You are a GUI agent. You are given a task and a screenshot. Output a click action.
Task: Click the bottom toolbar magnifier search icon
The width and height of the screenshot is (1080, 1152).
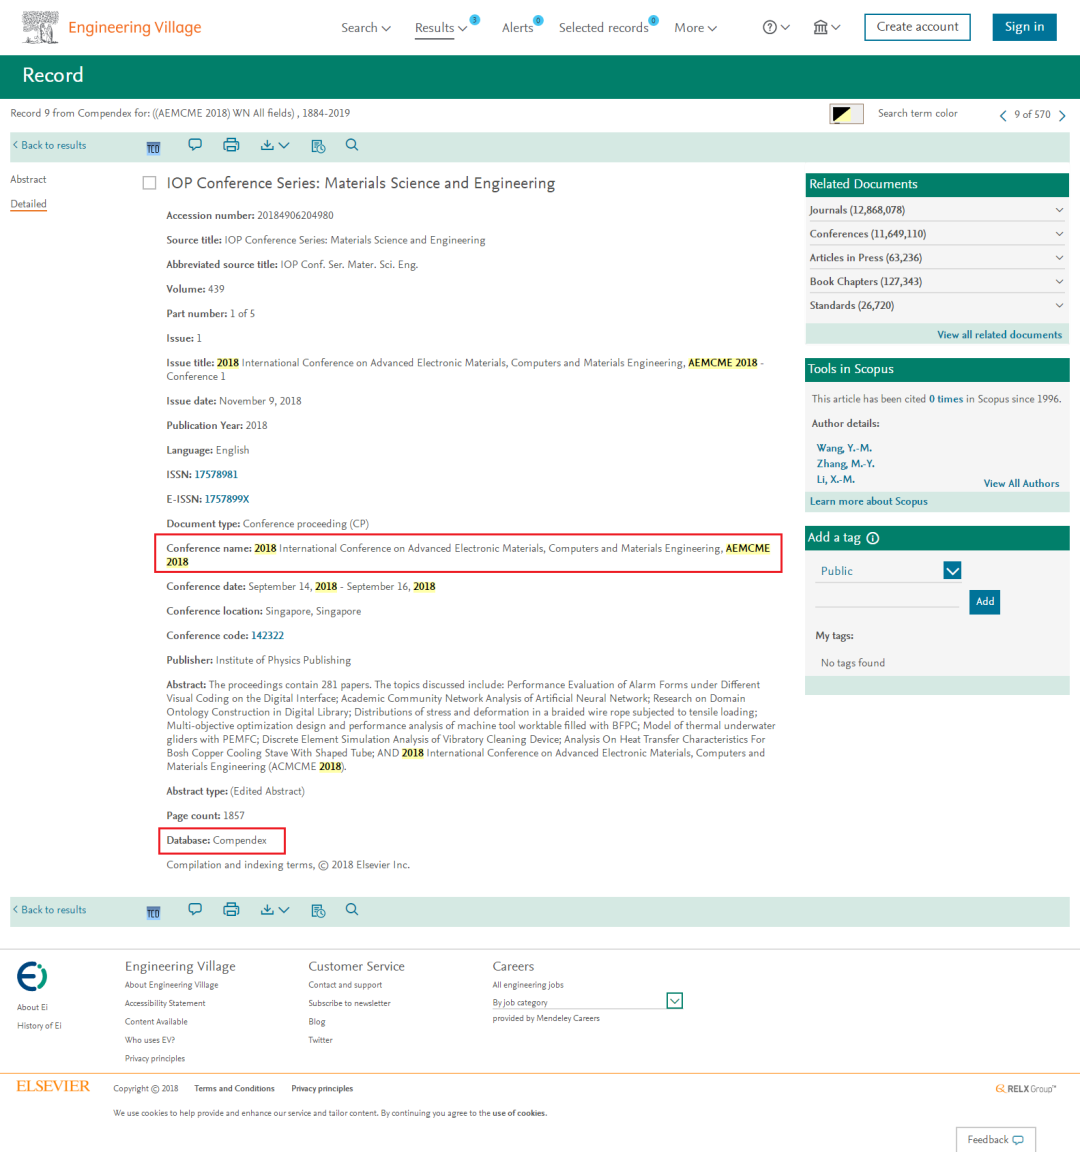(x=352, y=910)
